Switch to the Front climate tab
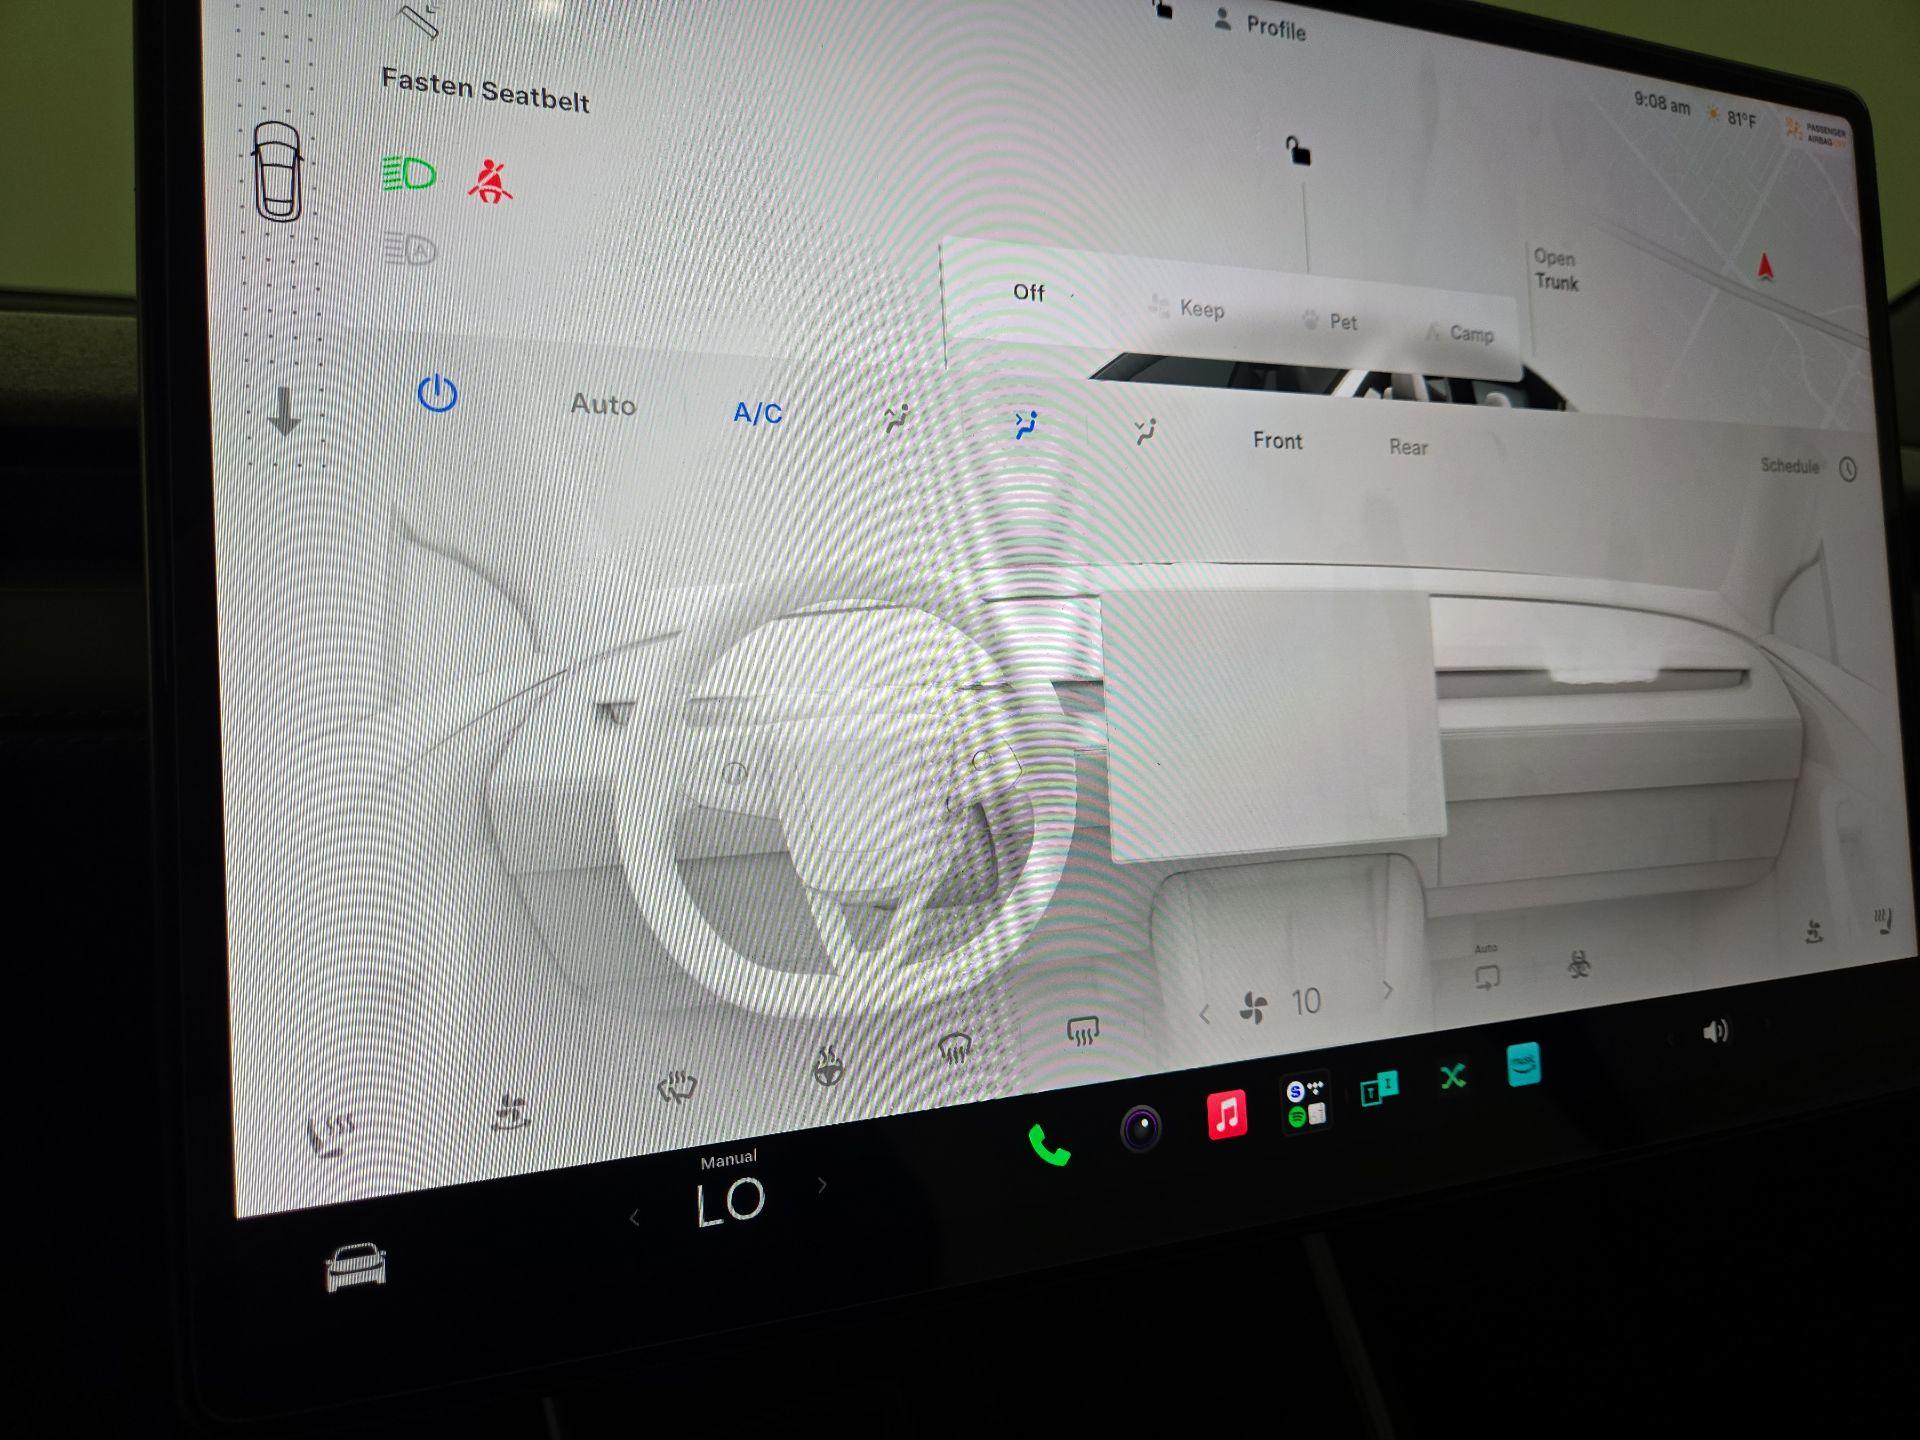This screenshot has height=1440, width=1920. [1277, 441]
